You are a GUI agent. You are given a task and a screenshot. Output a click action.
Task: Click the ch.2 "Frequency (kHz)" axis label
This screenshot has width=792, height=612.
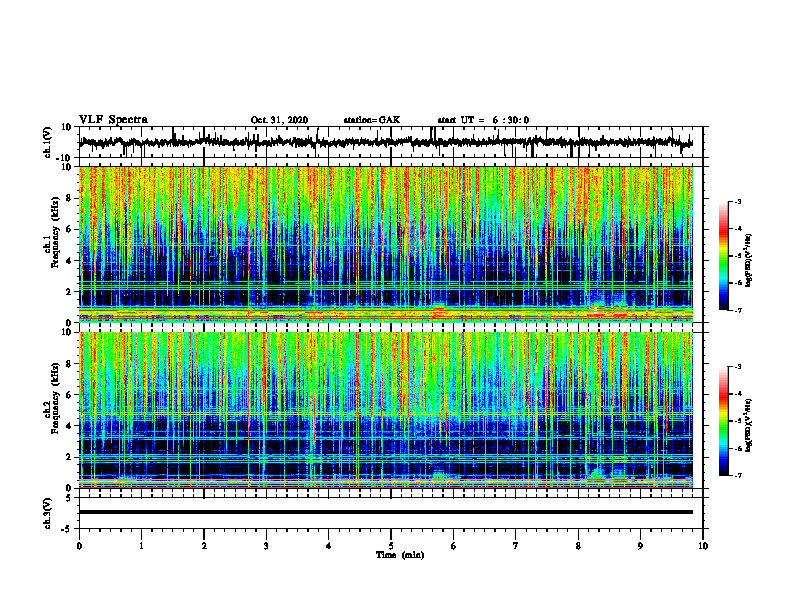tap(55, 399)
